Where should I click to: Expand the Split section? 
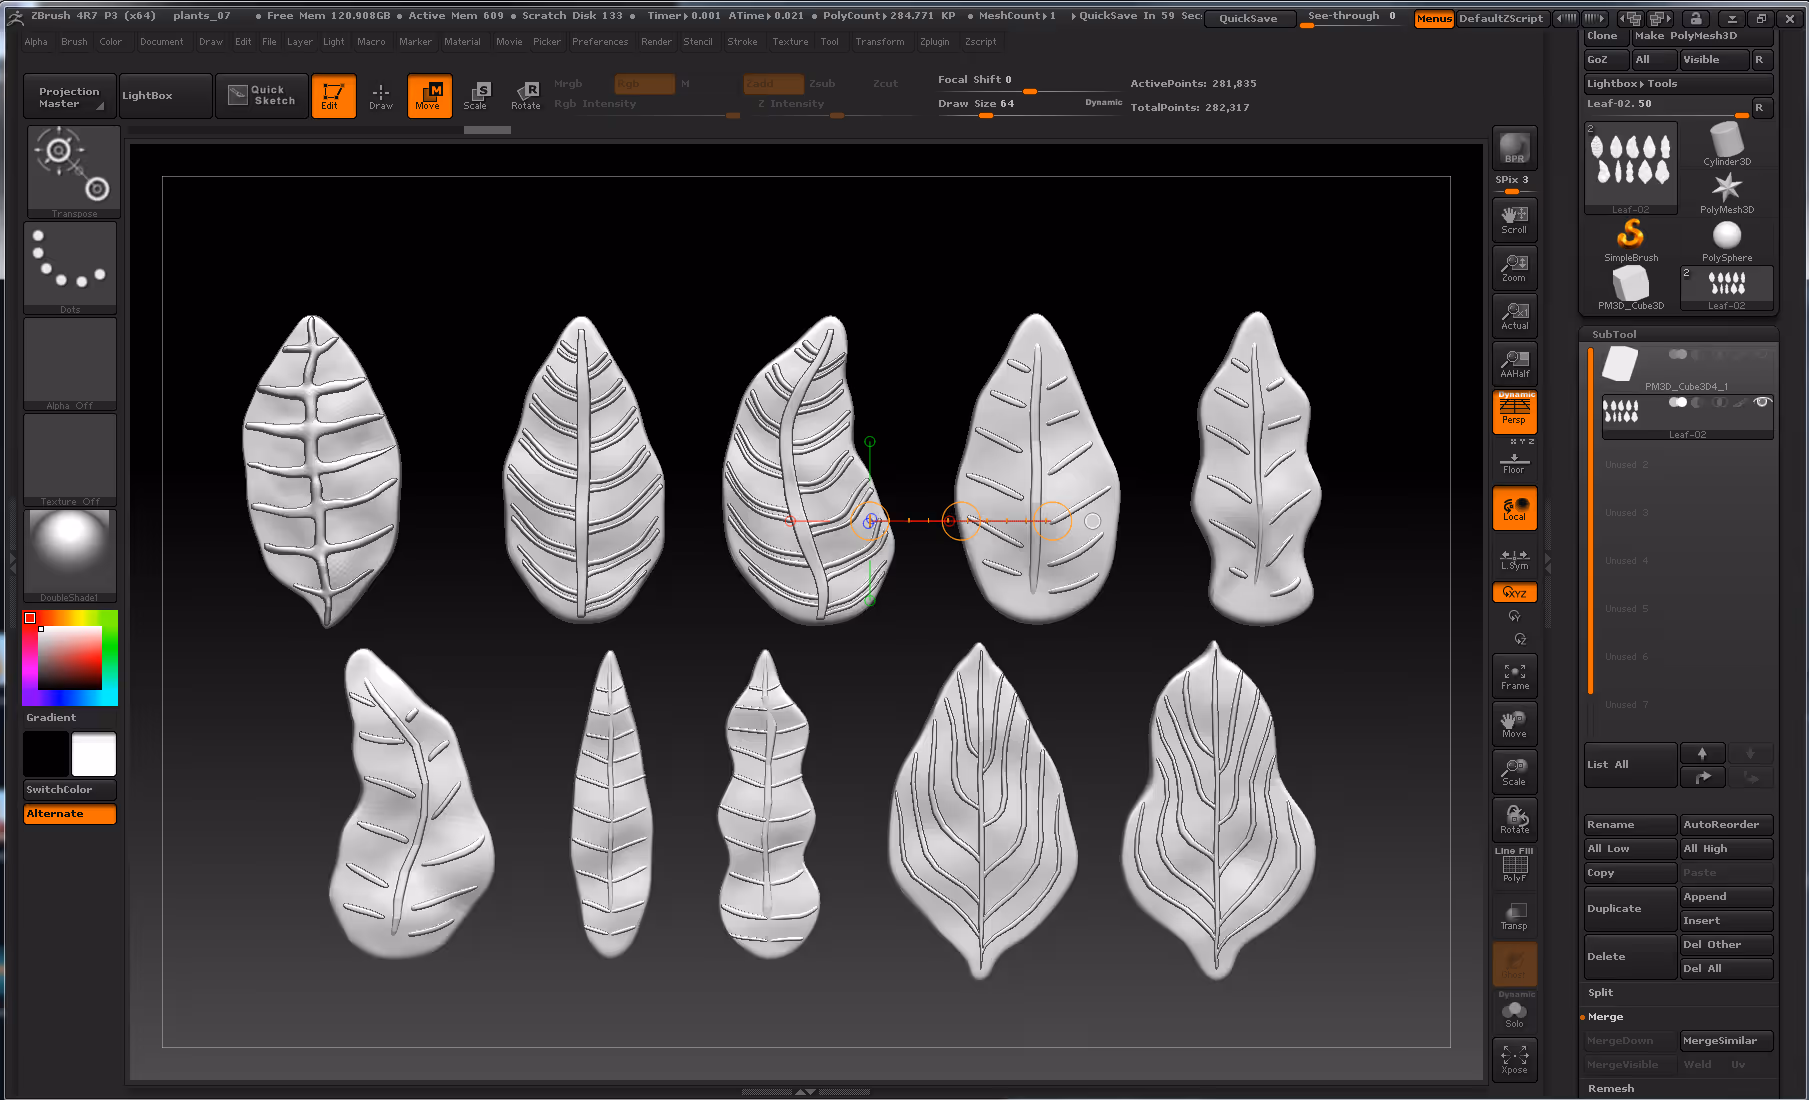point(1601,993)
